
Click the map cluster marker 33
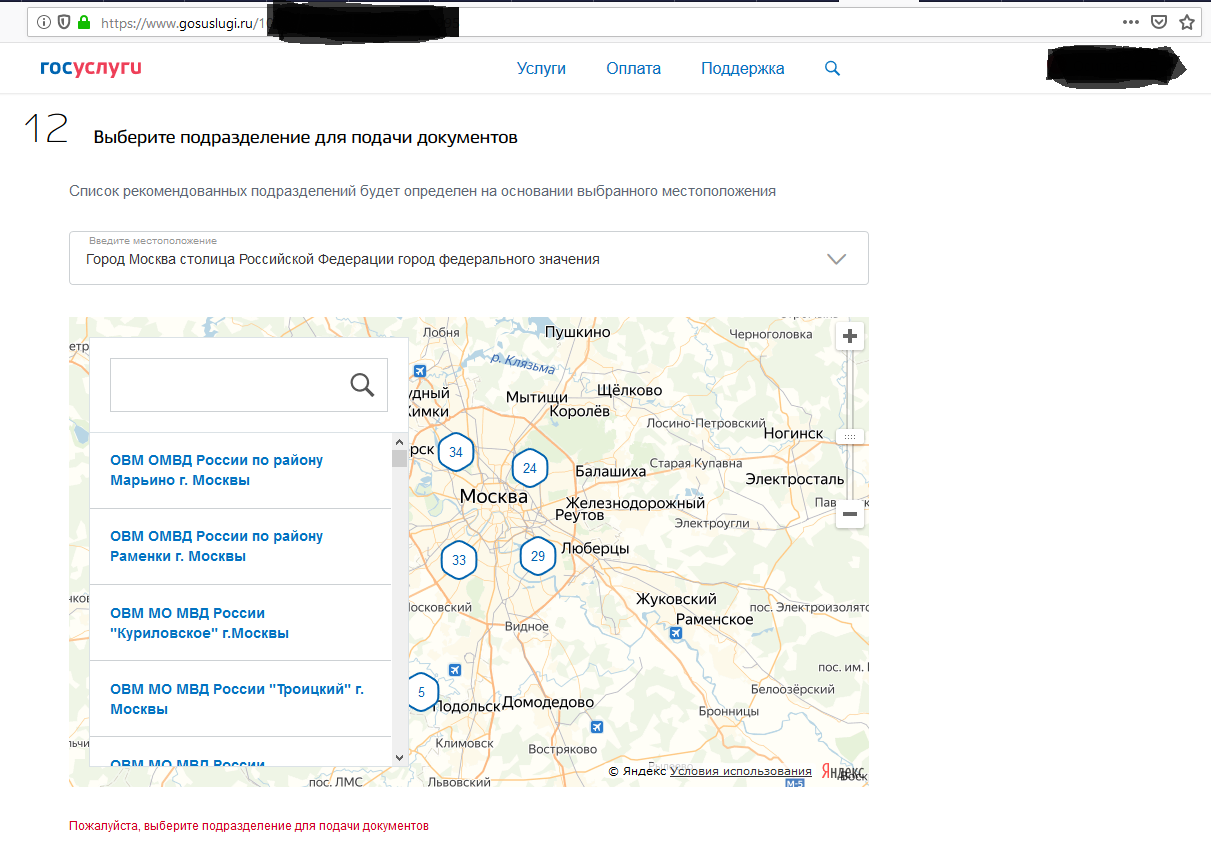tap(459, 560)
